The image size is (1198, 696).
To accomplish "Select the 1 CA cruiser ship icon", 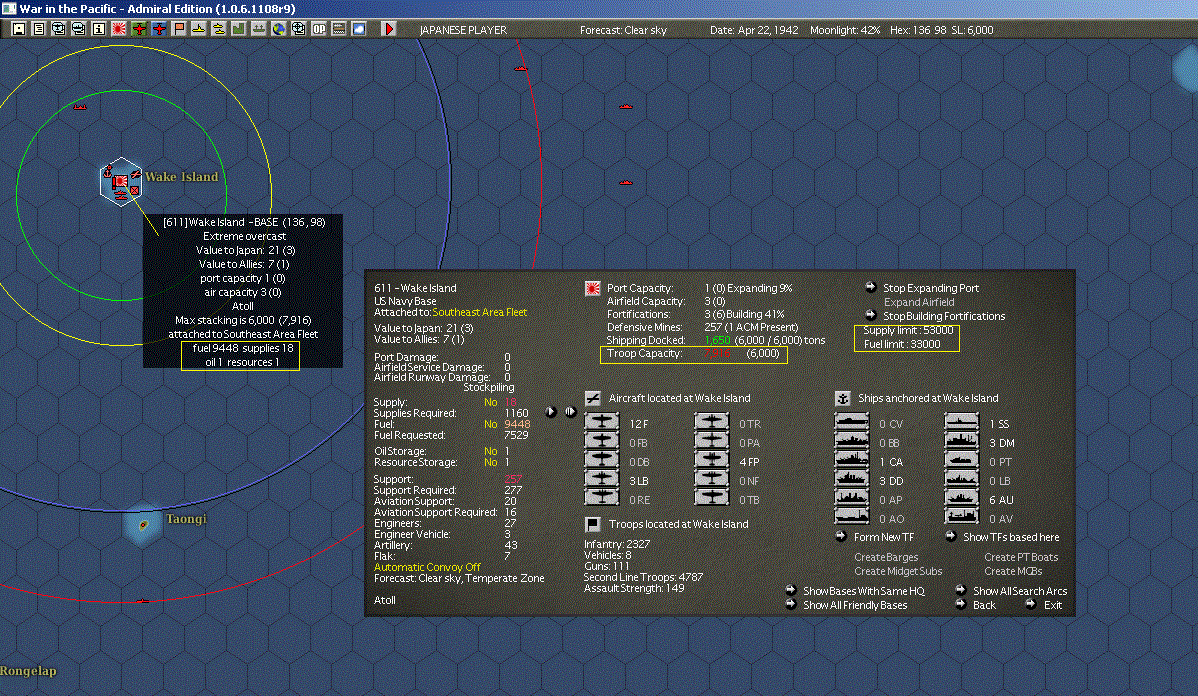I will click(852, 461).
